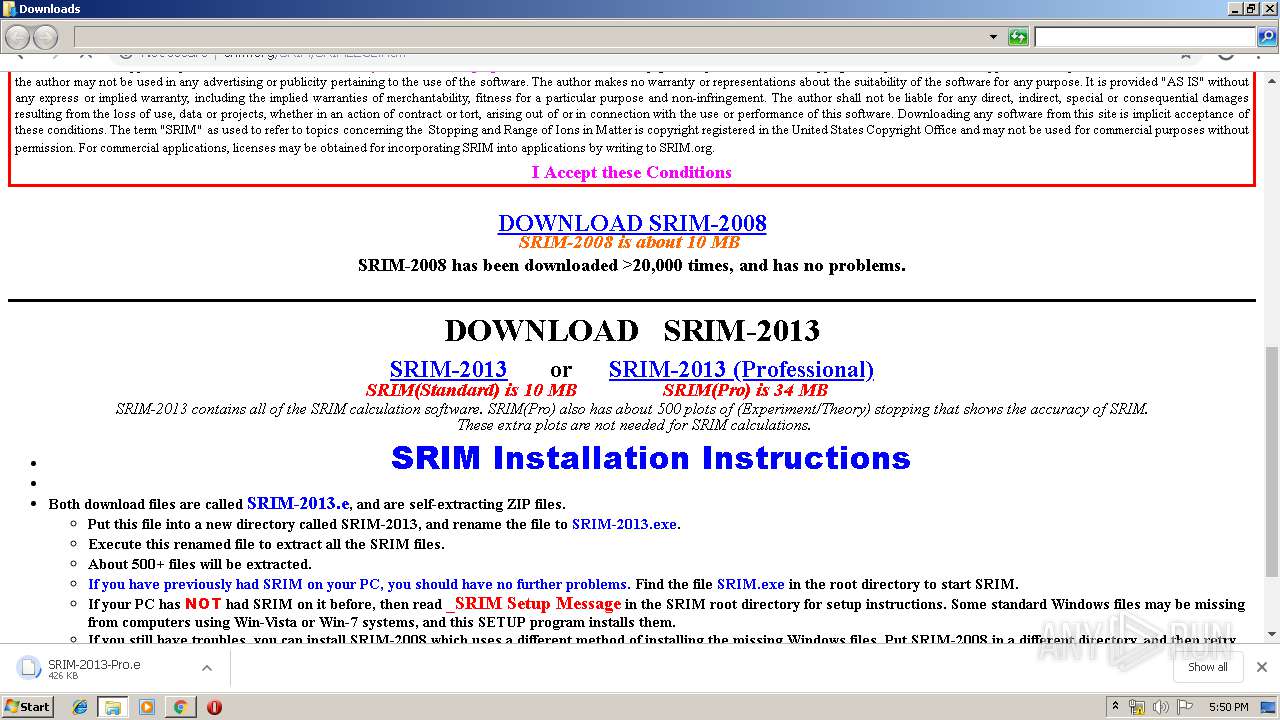Click the 'SRIM.exe' blue text
The height and width of the screenshot is (720, 1280).
coord(750,584)
